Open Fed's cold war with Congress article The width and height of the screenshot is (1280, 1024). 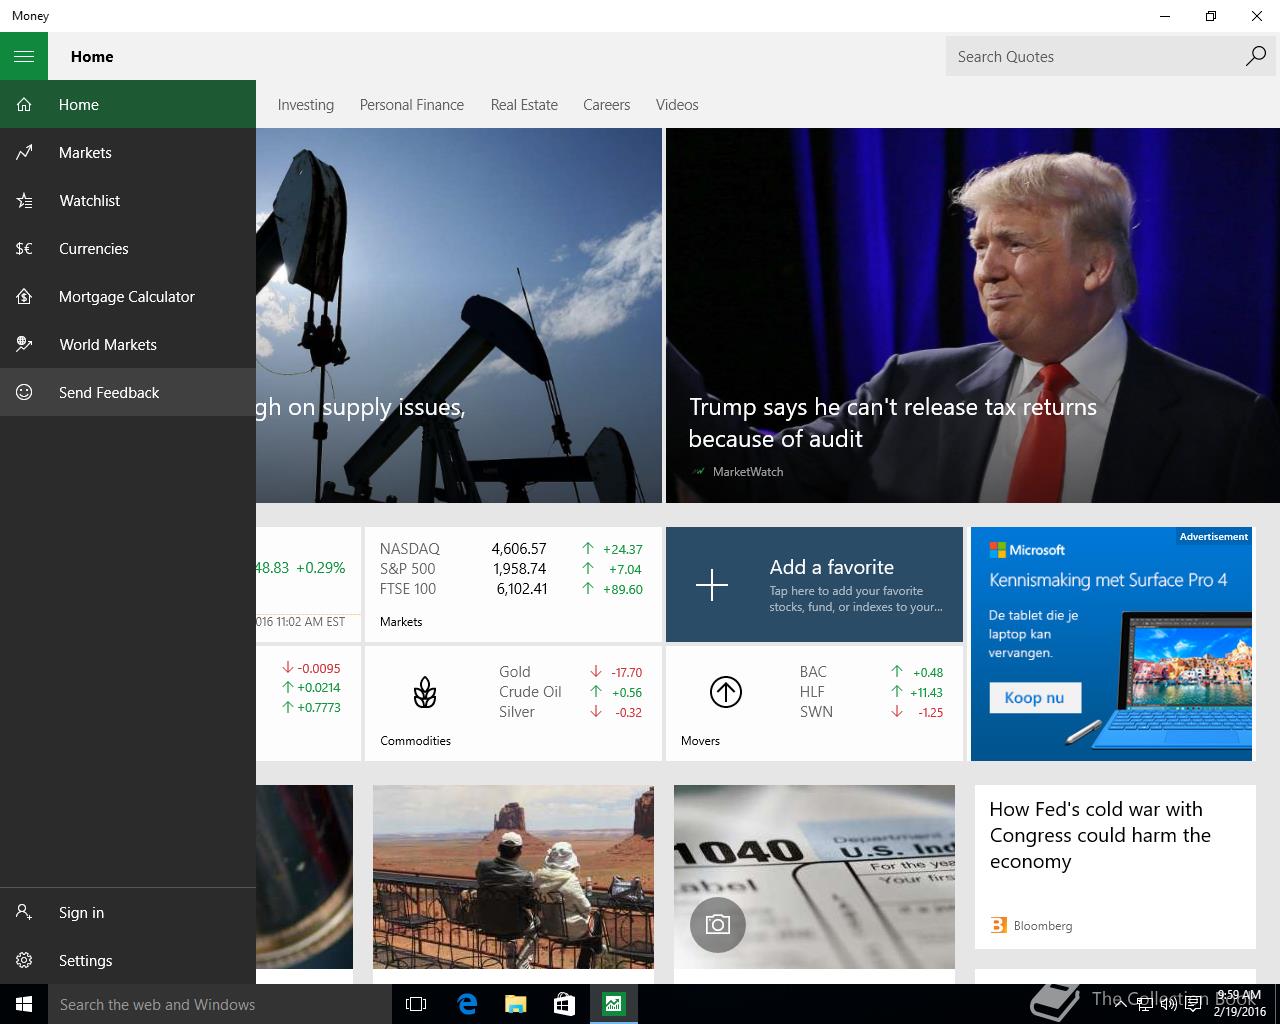[x=1100, y=835]
